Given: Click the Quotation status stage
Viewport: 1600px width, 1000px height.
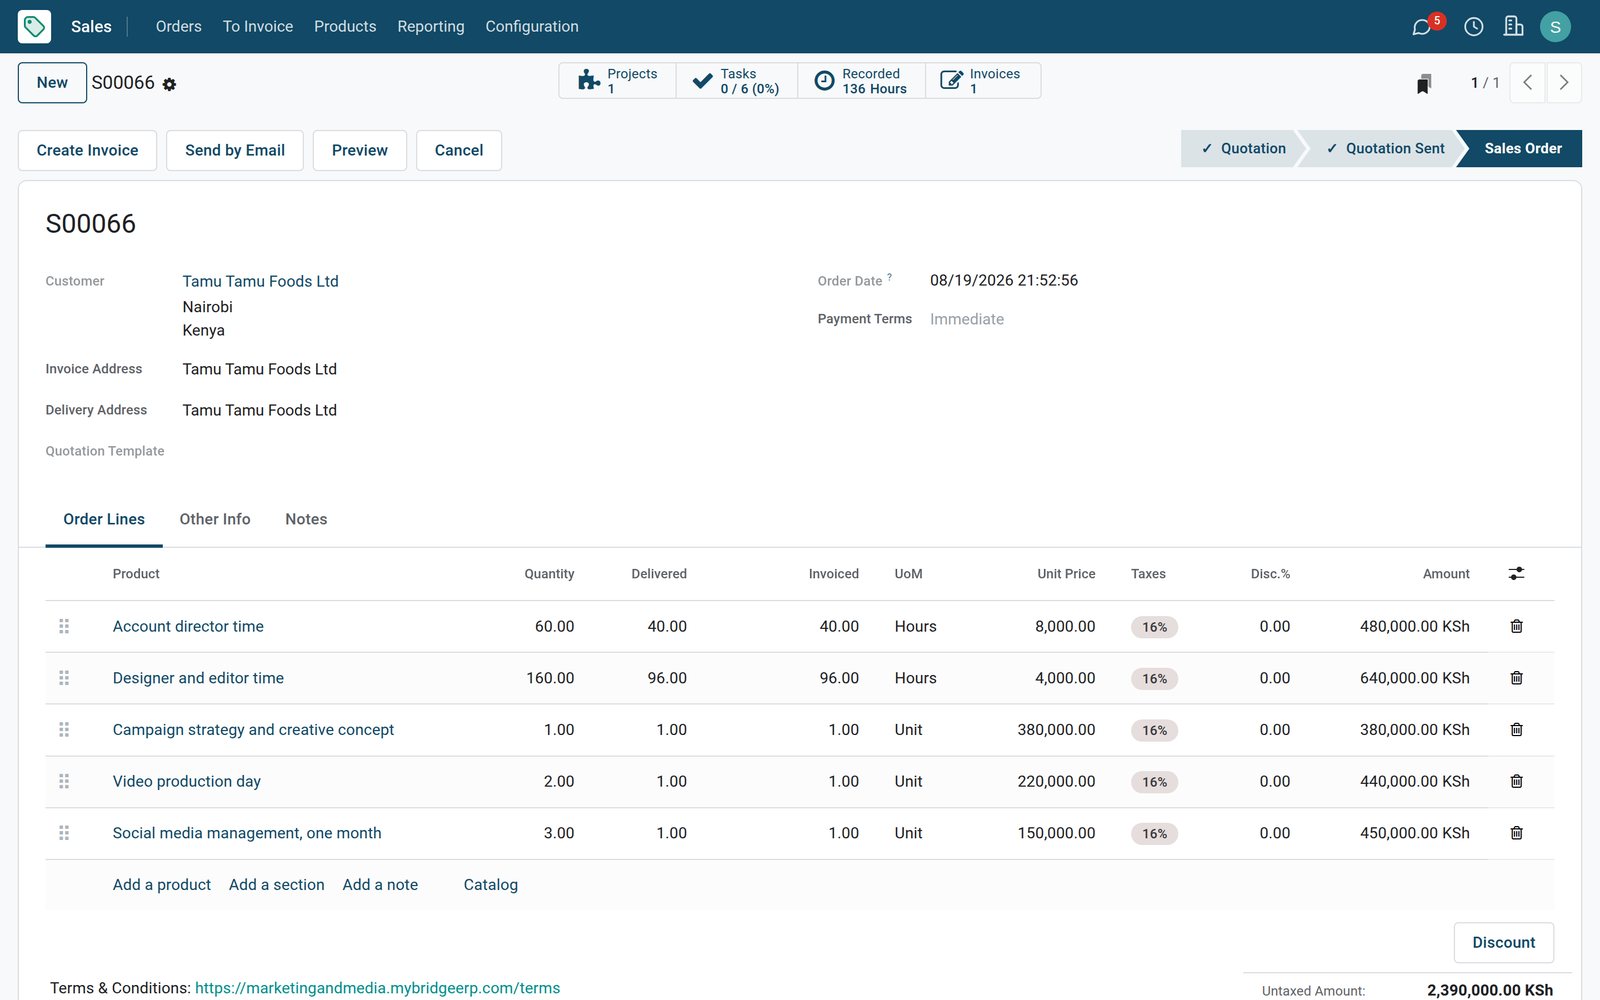Looking at the screenshot, I should pos(1243,148).
